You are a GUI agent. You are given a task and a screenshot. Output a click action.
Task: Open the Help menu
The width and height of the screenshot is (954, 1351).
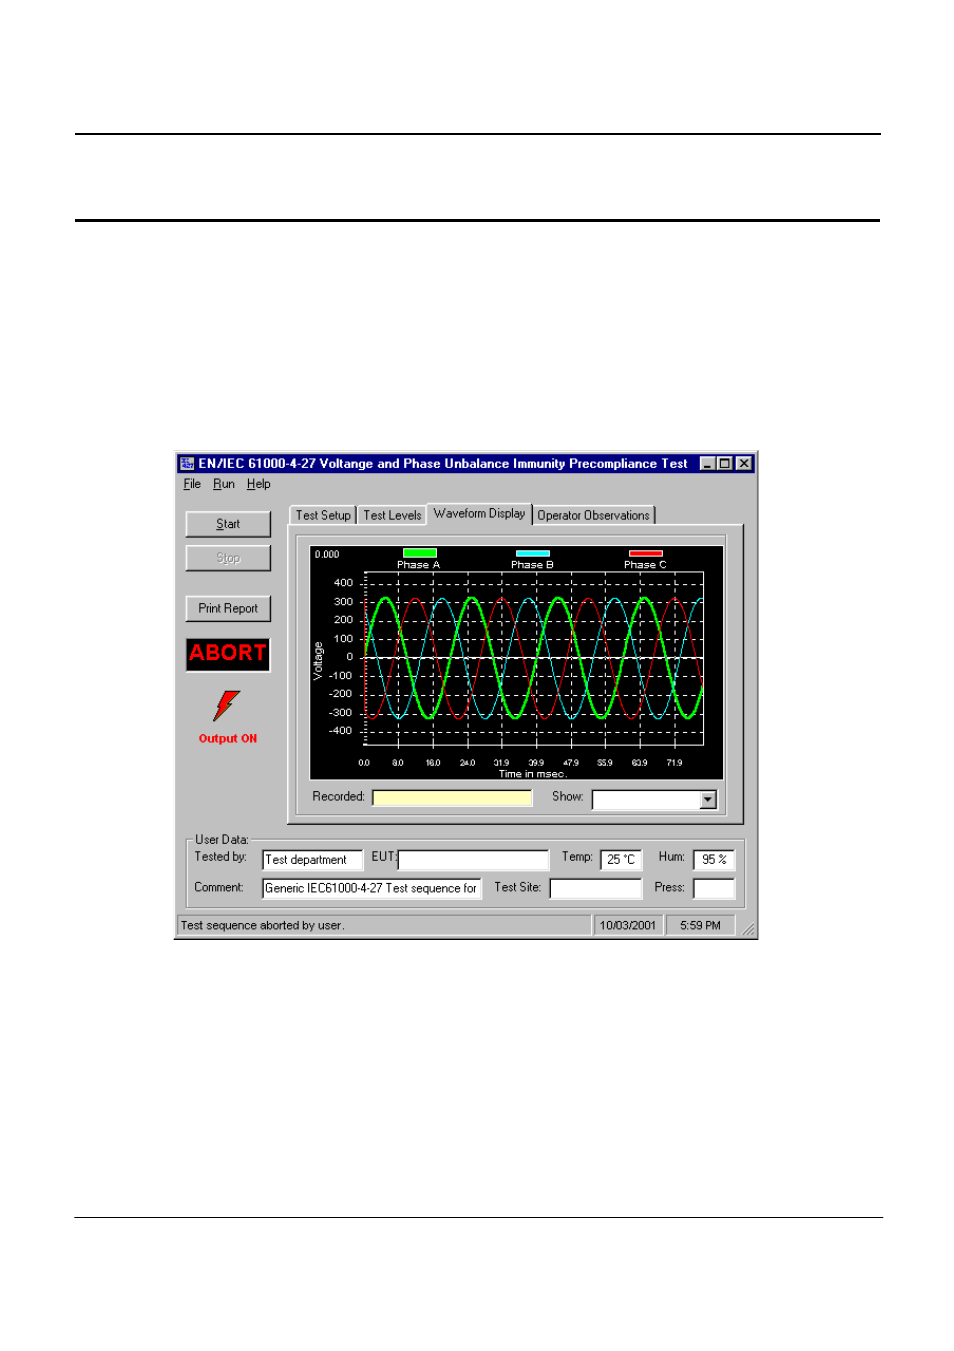[259, 484]
